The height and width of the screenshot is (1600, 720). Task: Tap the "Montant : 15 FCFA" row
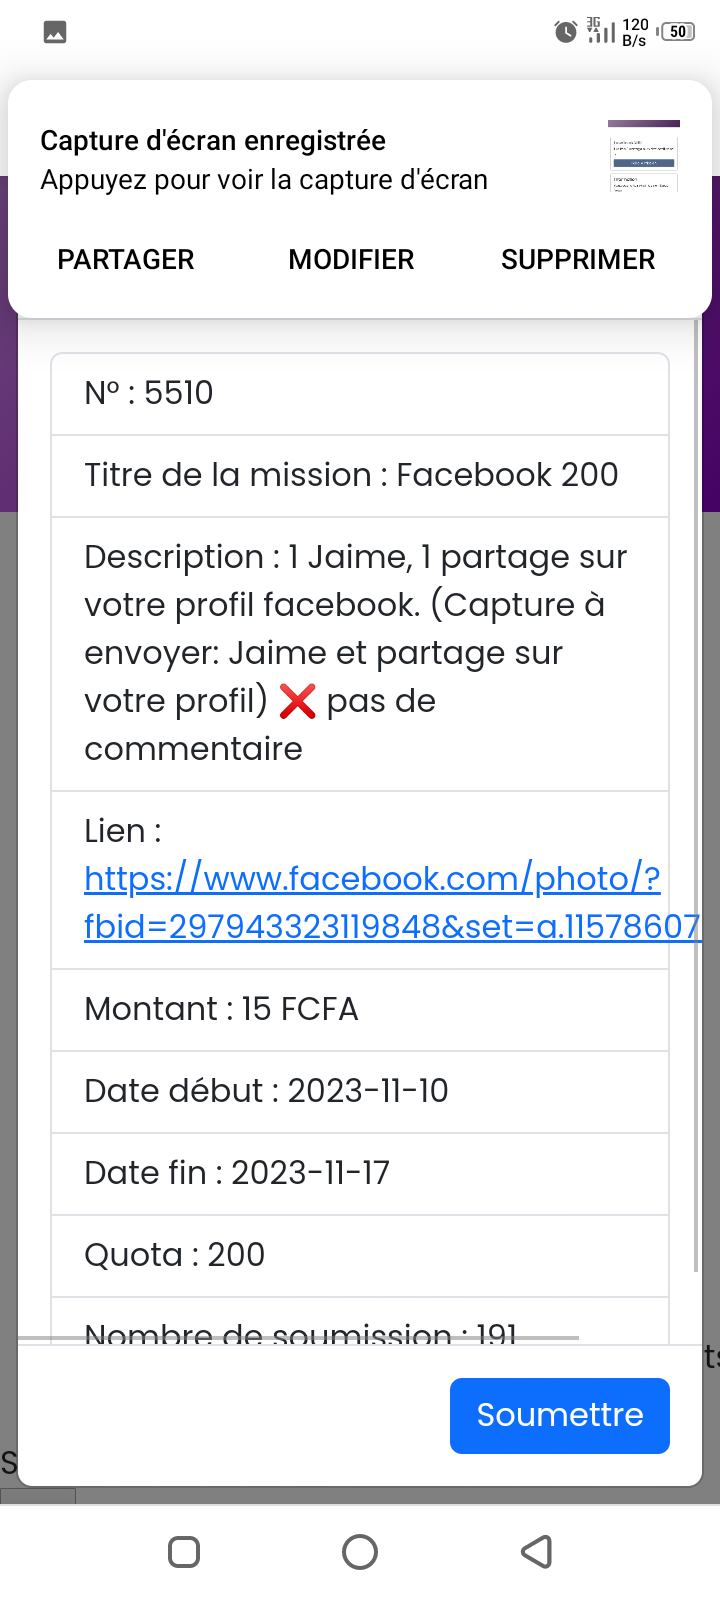point(360,1010)
